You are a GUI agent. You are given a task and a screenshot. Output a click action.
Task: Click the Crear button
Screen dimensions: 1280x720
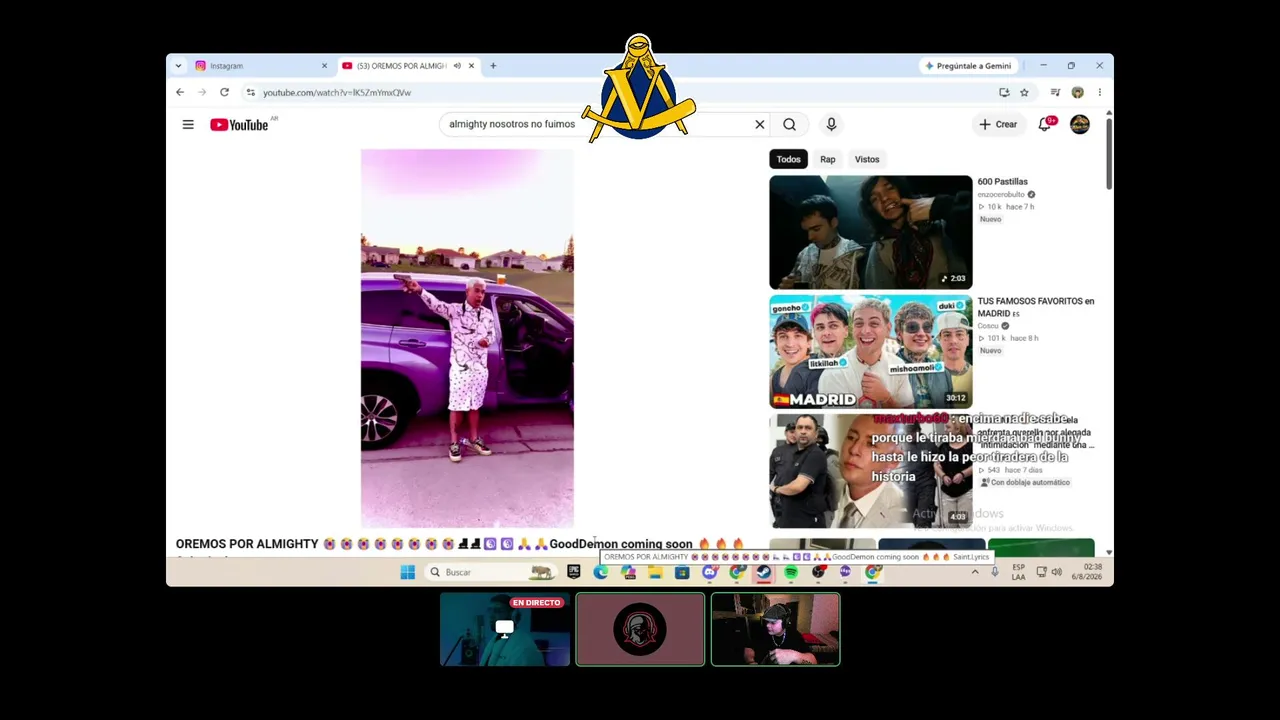(997, 124)
